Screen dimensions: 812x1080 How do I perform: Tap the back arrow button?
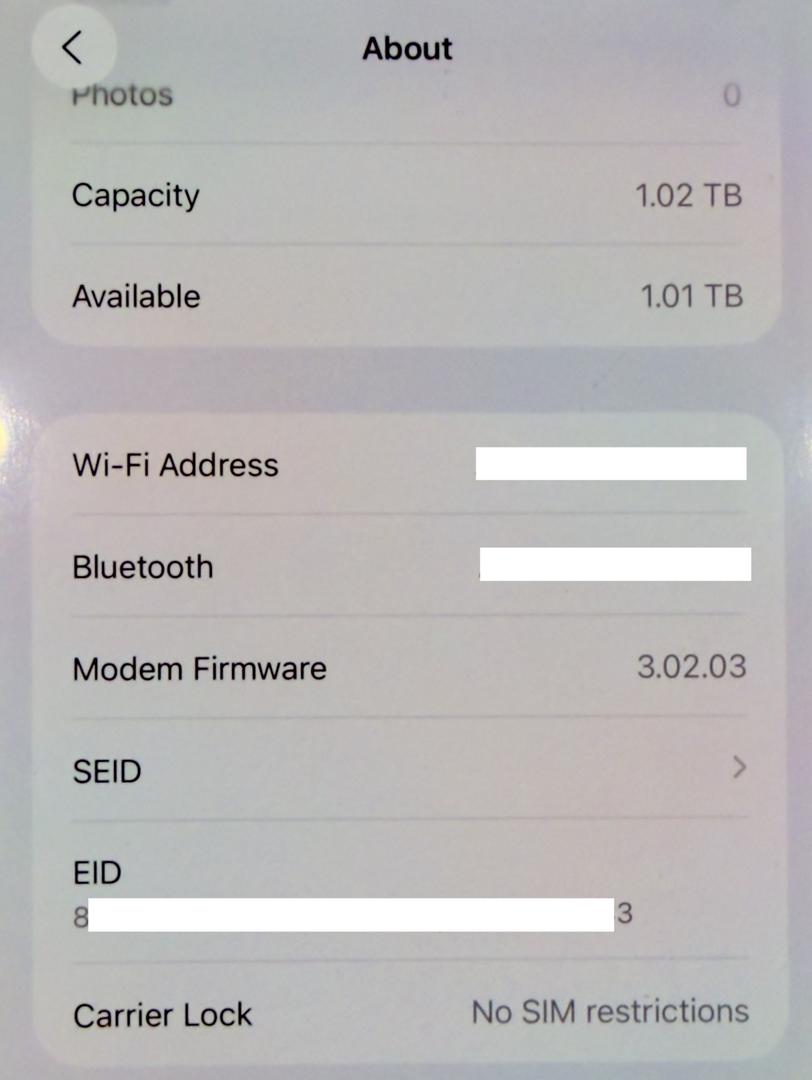73,47
